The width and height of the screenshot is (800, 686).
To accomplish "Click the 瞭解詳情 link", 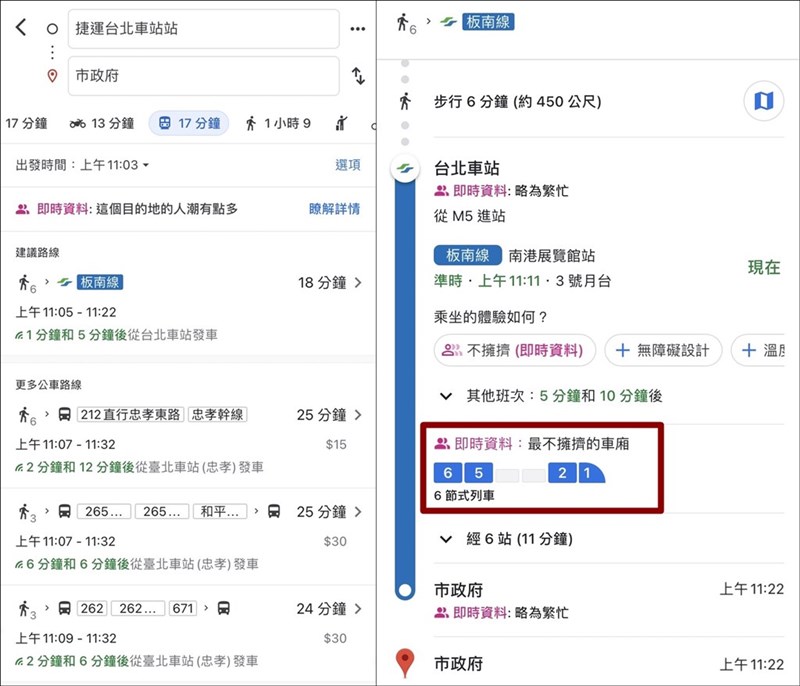I will tap(334, 209).
